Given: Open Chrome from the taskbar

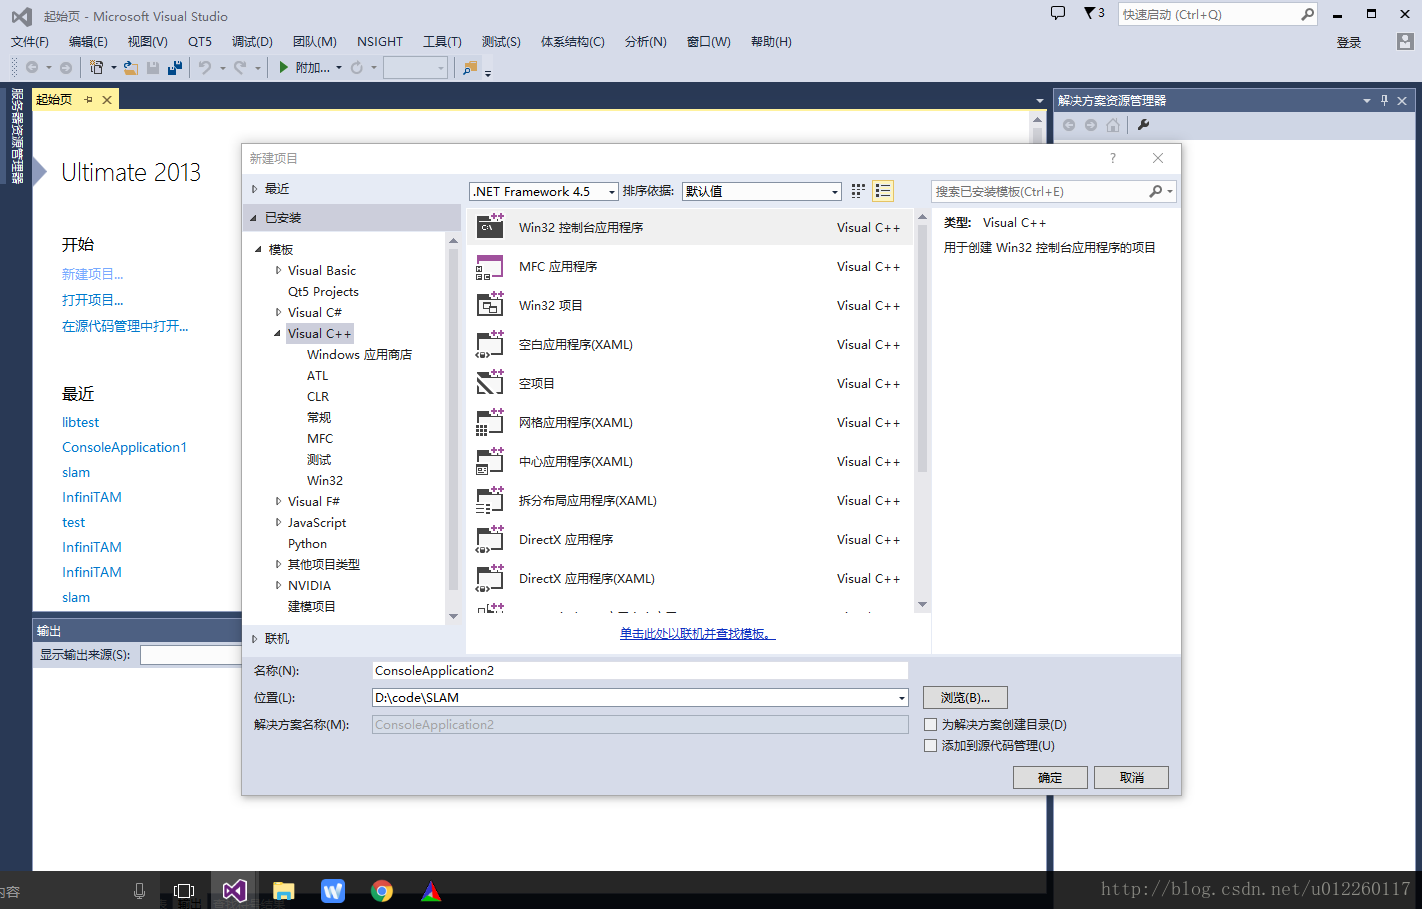Looking at the screenshot, I should pos(382,890).
